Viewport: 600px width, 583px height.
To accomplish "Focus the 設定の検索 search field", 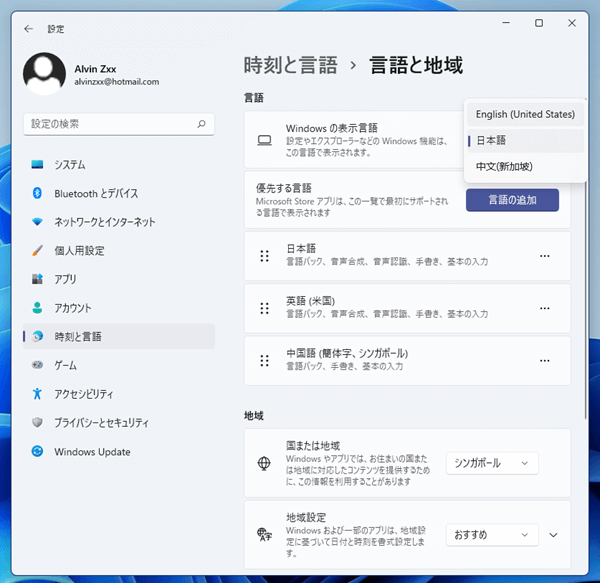I will 119,124.
